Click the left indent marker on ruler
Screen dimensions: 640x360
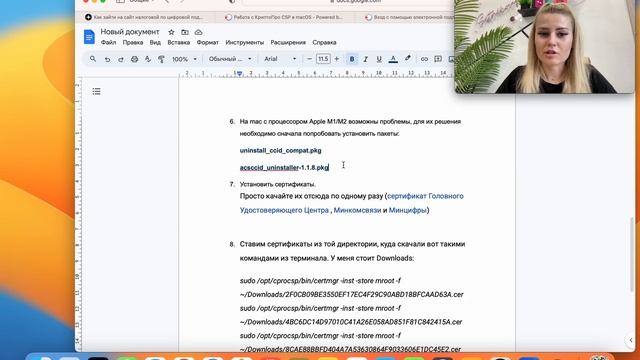(240, 74)
